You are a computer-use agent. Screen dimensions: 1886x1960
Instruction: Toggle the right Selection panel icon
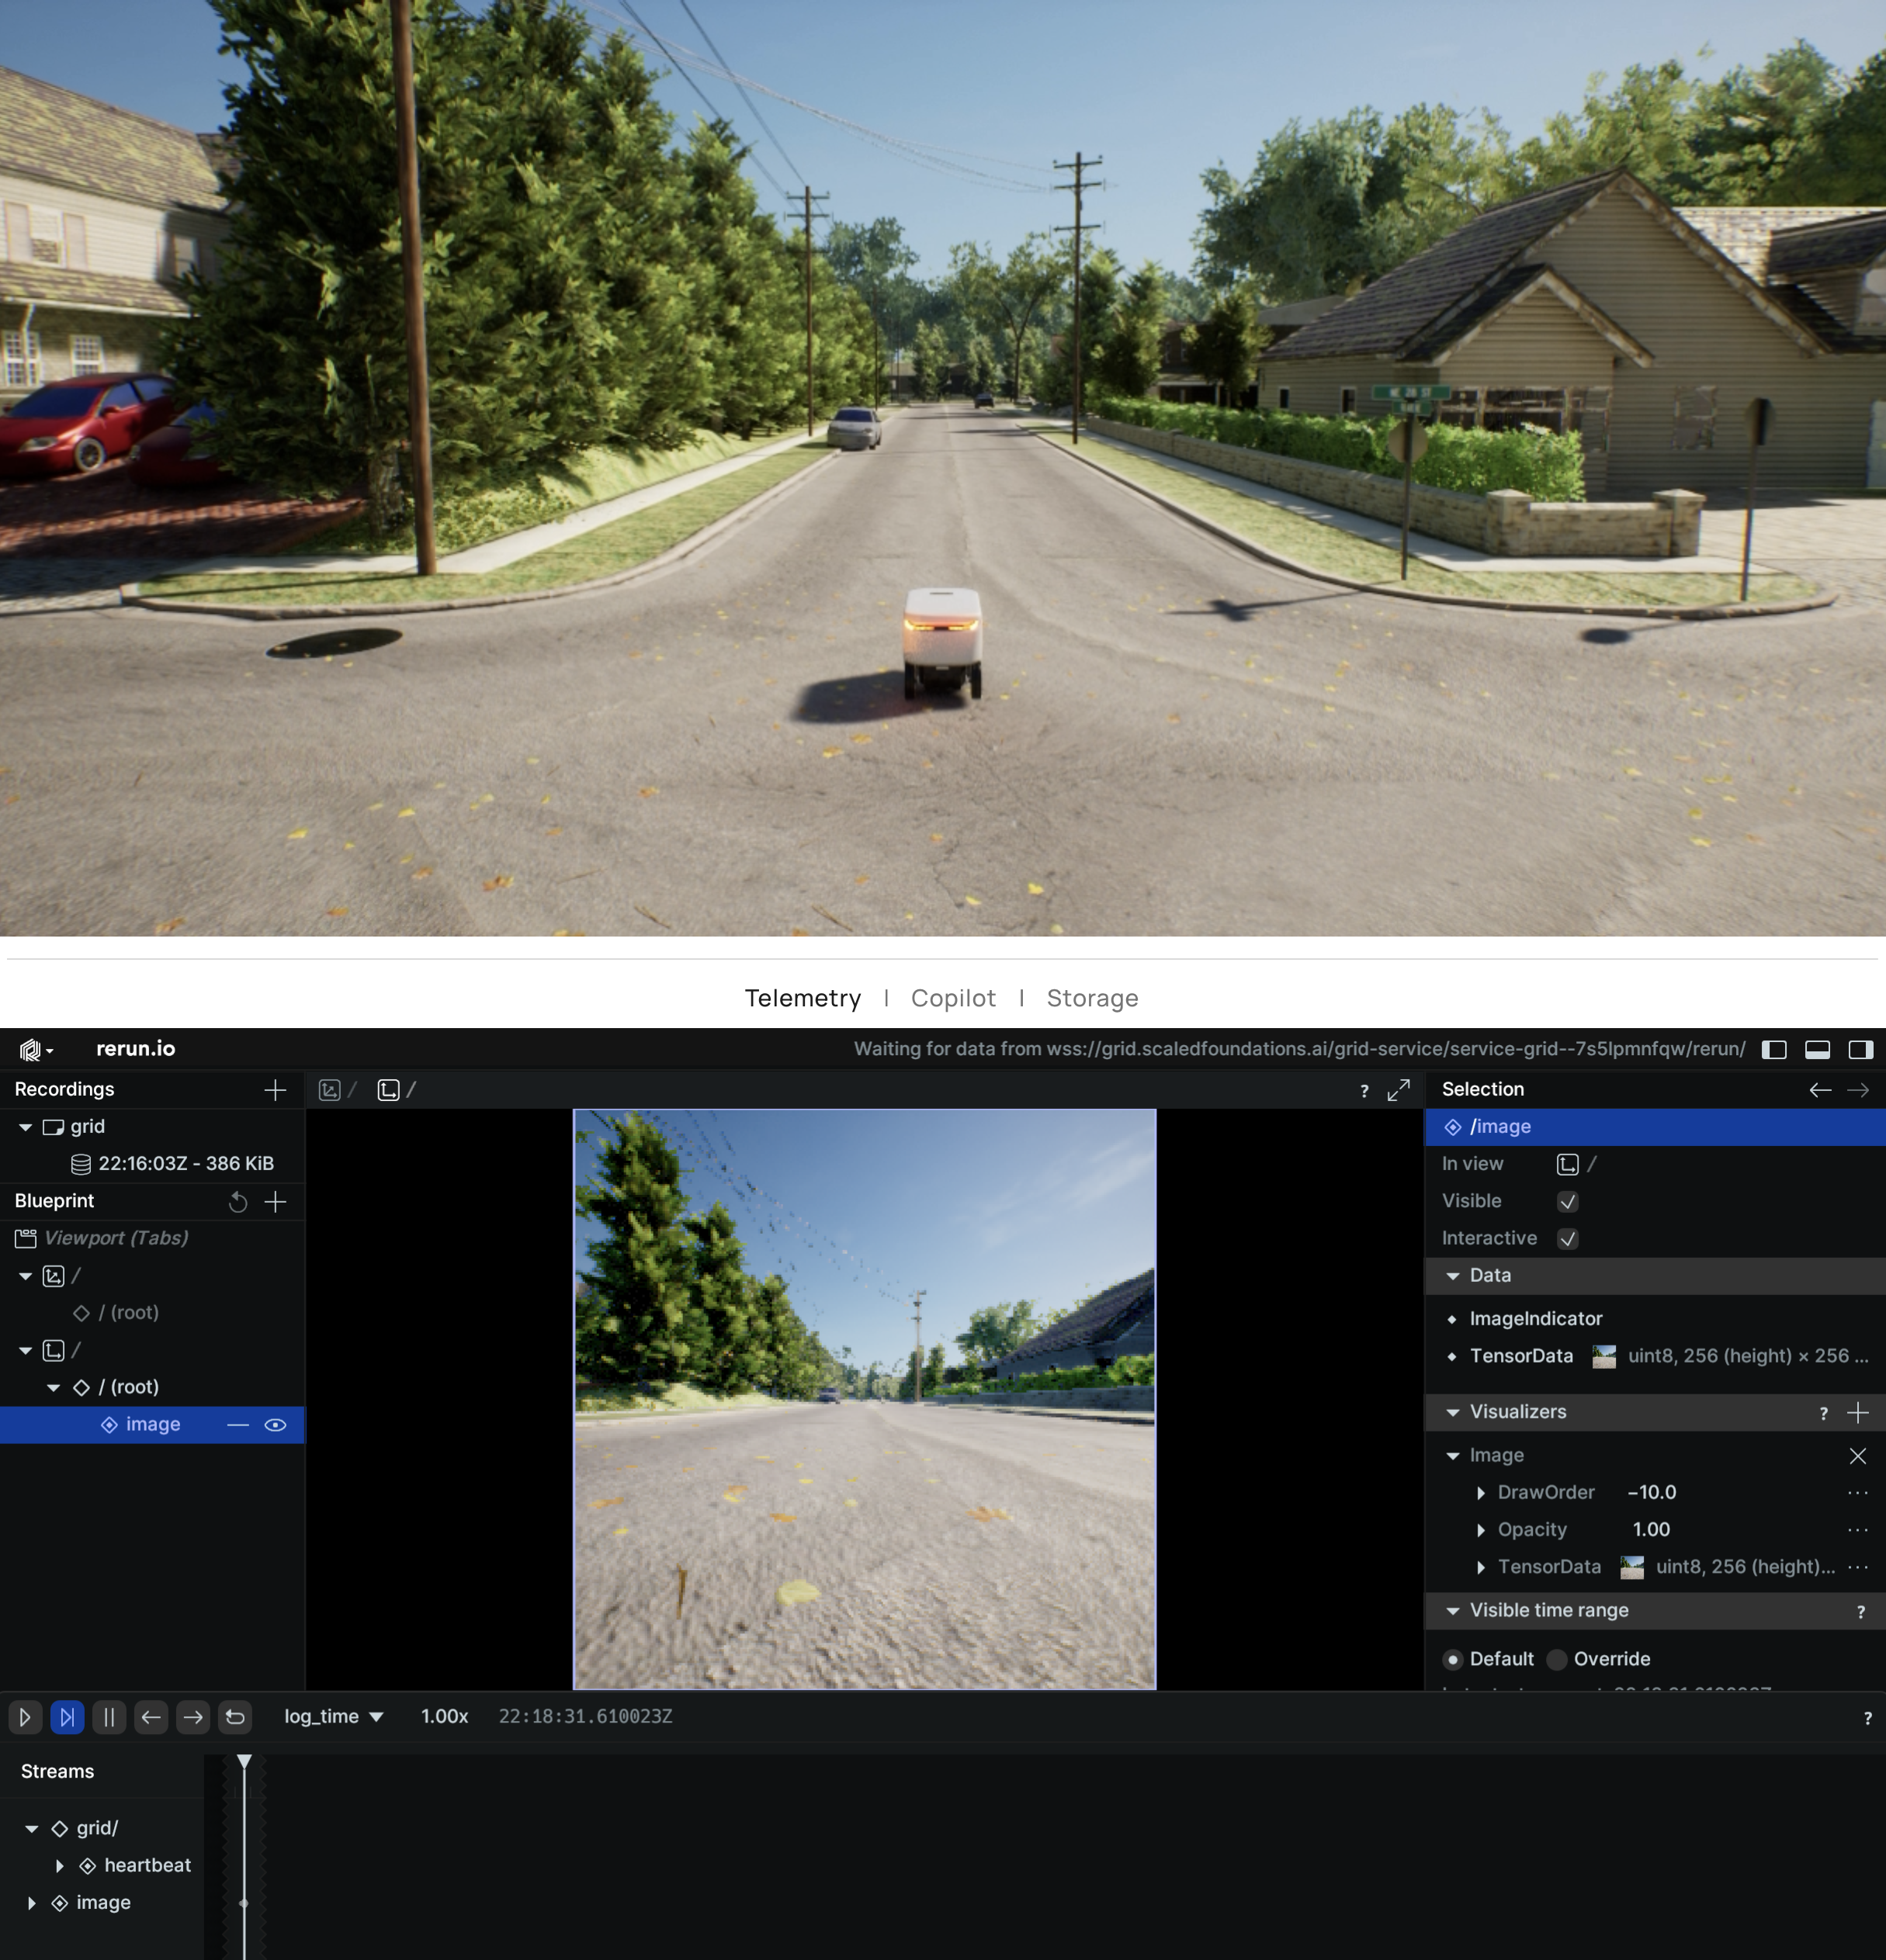click(x=1860, y=1049)
